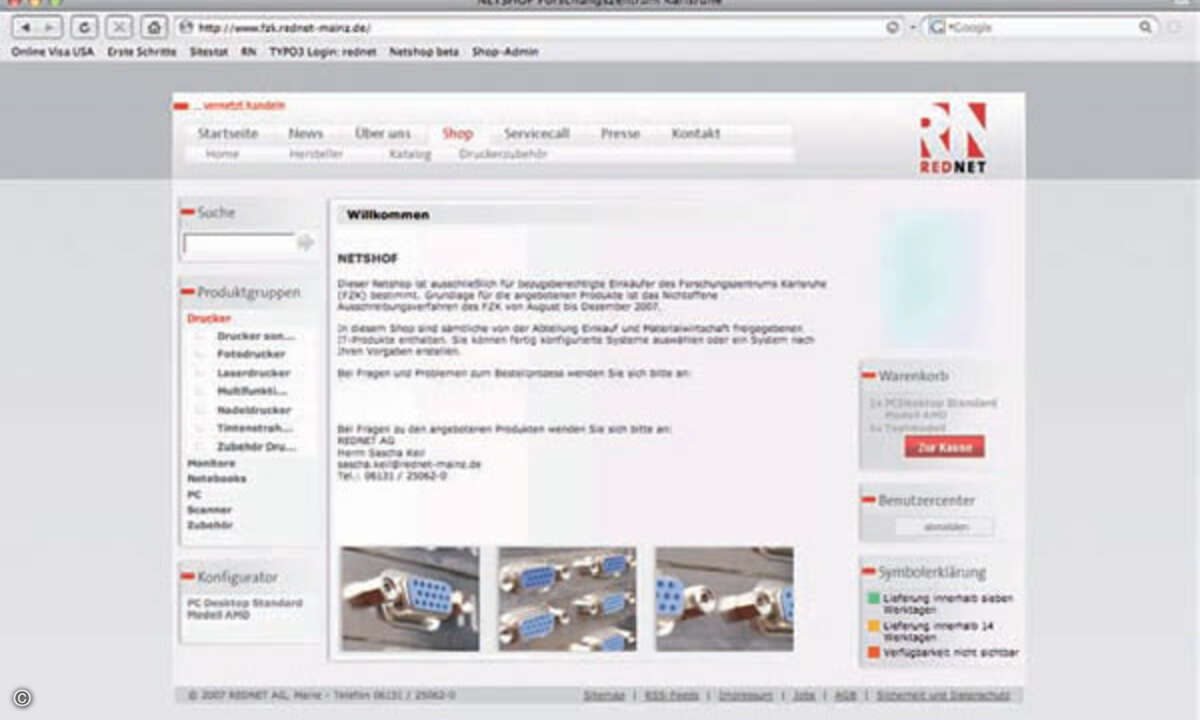
Task: Open the 'Online Visa USA' bookmark
Action: click(x=53, y=52)
